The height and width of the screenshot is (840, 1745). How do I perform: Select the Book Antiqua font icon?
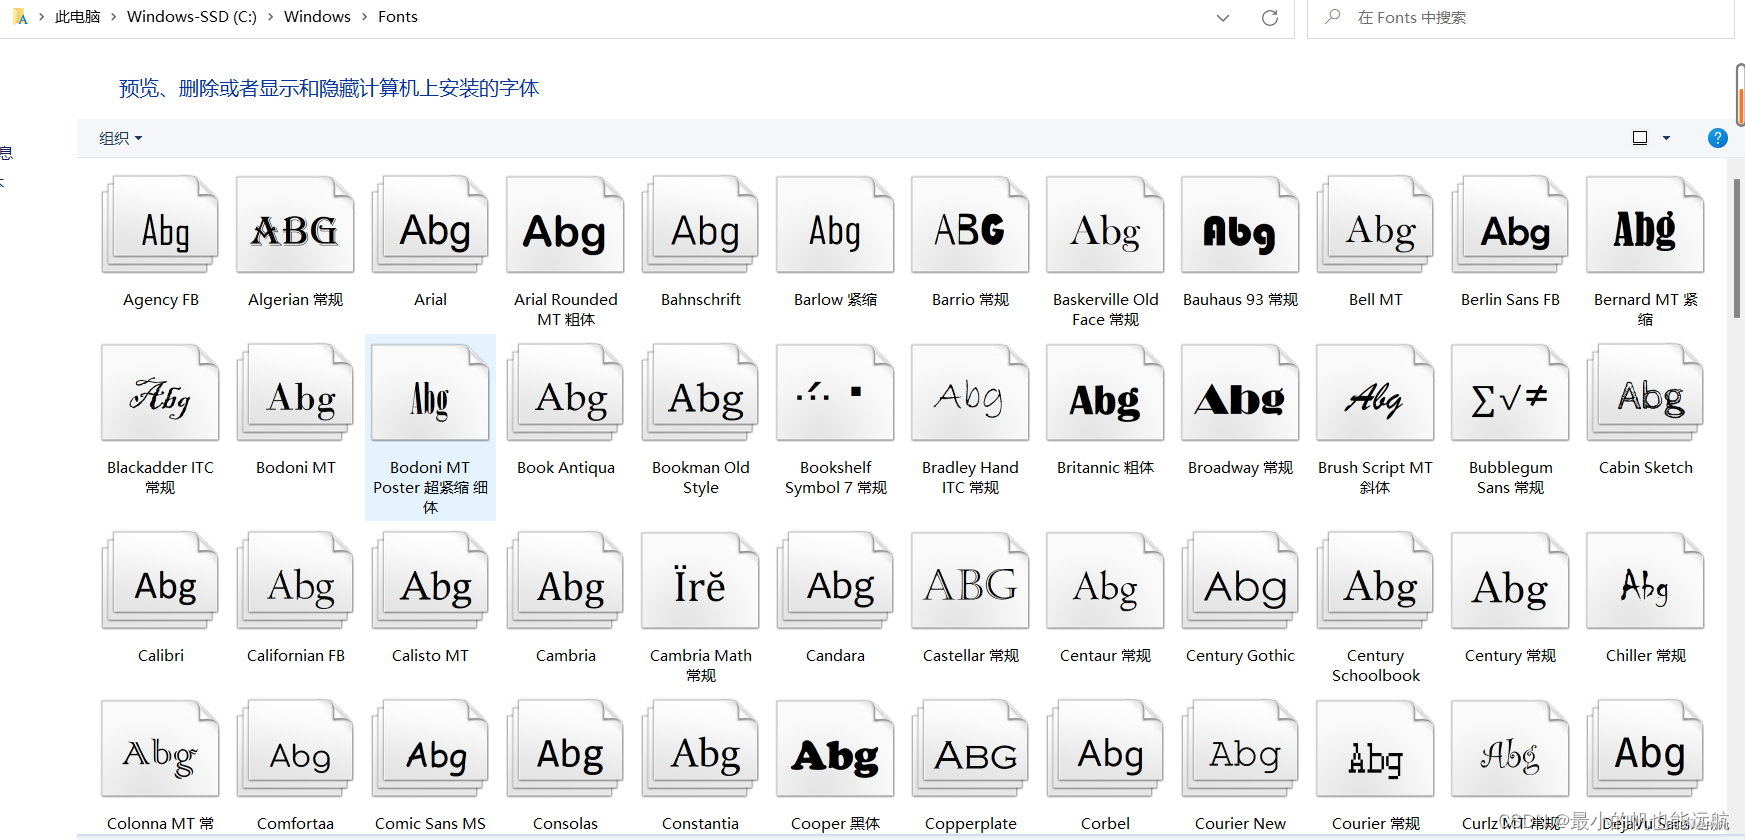(565, 393)
